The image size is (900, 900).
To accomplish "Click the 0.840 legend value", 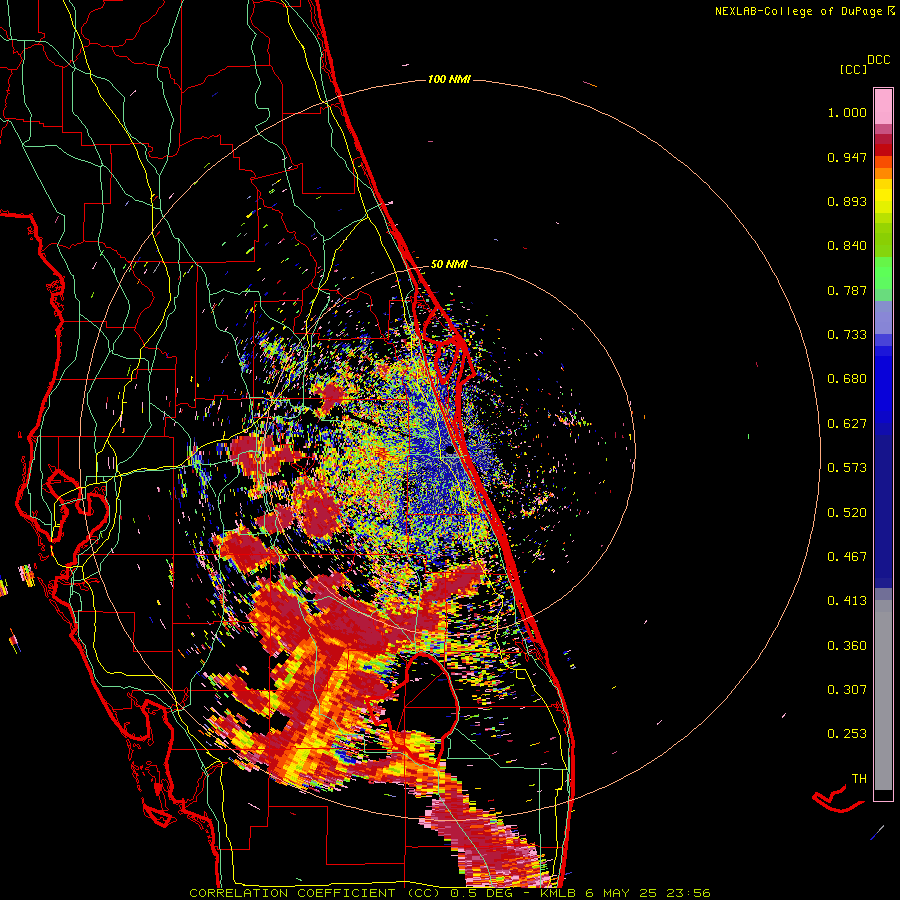I will (847, 246).
